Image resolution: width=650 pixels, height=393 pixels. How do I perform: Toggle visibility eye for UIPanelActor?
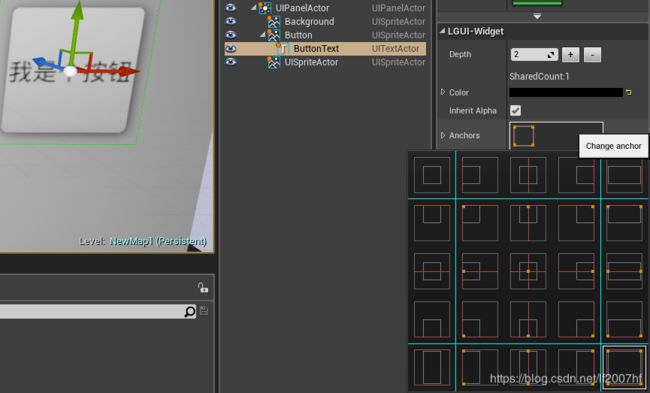[230, 7]
